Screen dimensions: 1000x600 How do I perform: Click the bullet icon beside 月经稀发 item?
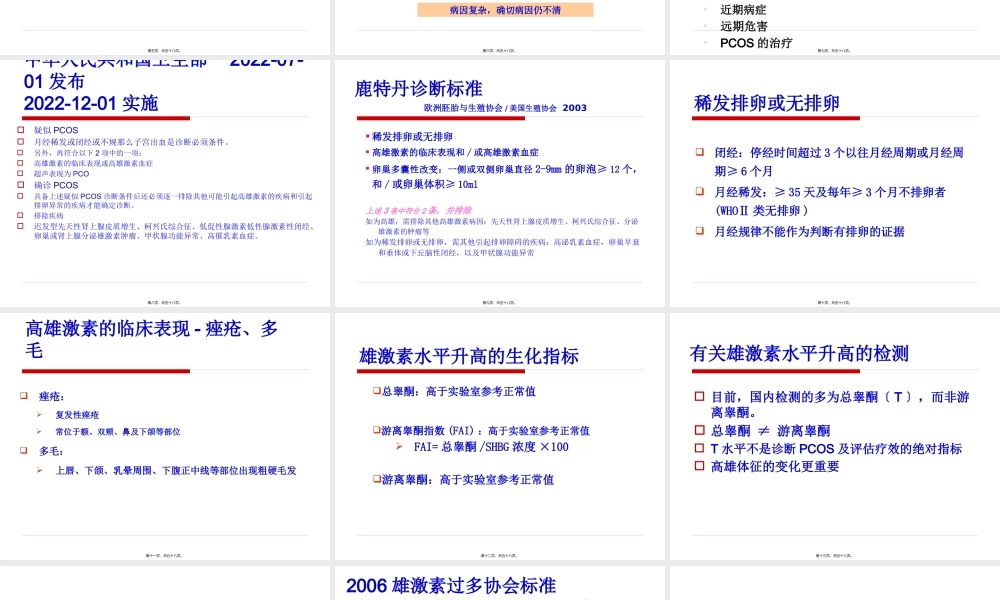pyautogui.click(x=700, y=191)
